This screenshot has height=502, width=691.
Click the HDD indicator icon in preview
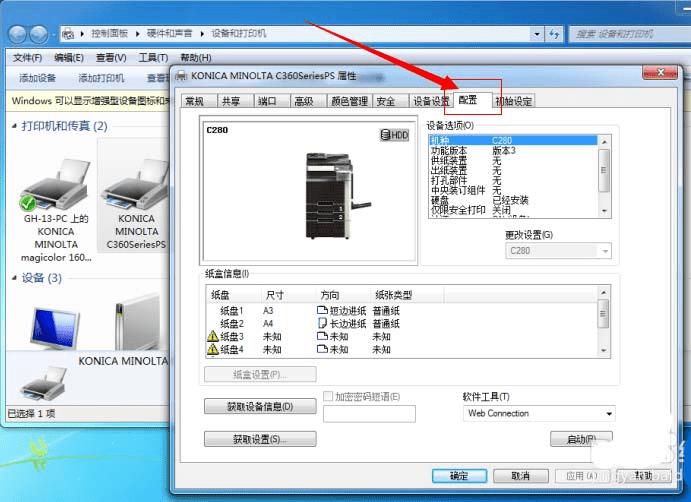point(394,135)
